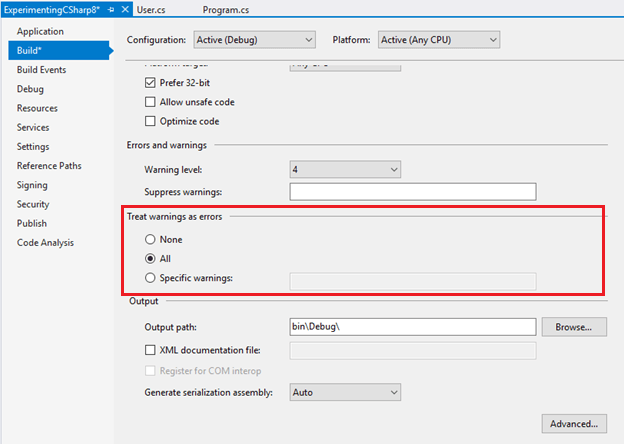625x446 pixels.
Task: Enable Allow unsafe code
Action: pyautogui.click(x=151, y=102)
